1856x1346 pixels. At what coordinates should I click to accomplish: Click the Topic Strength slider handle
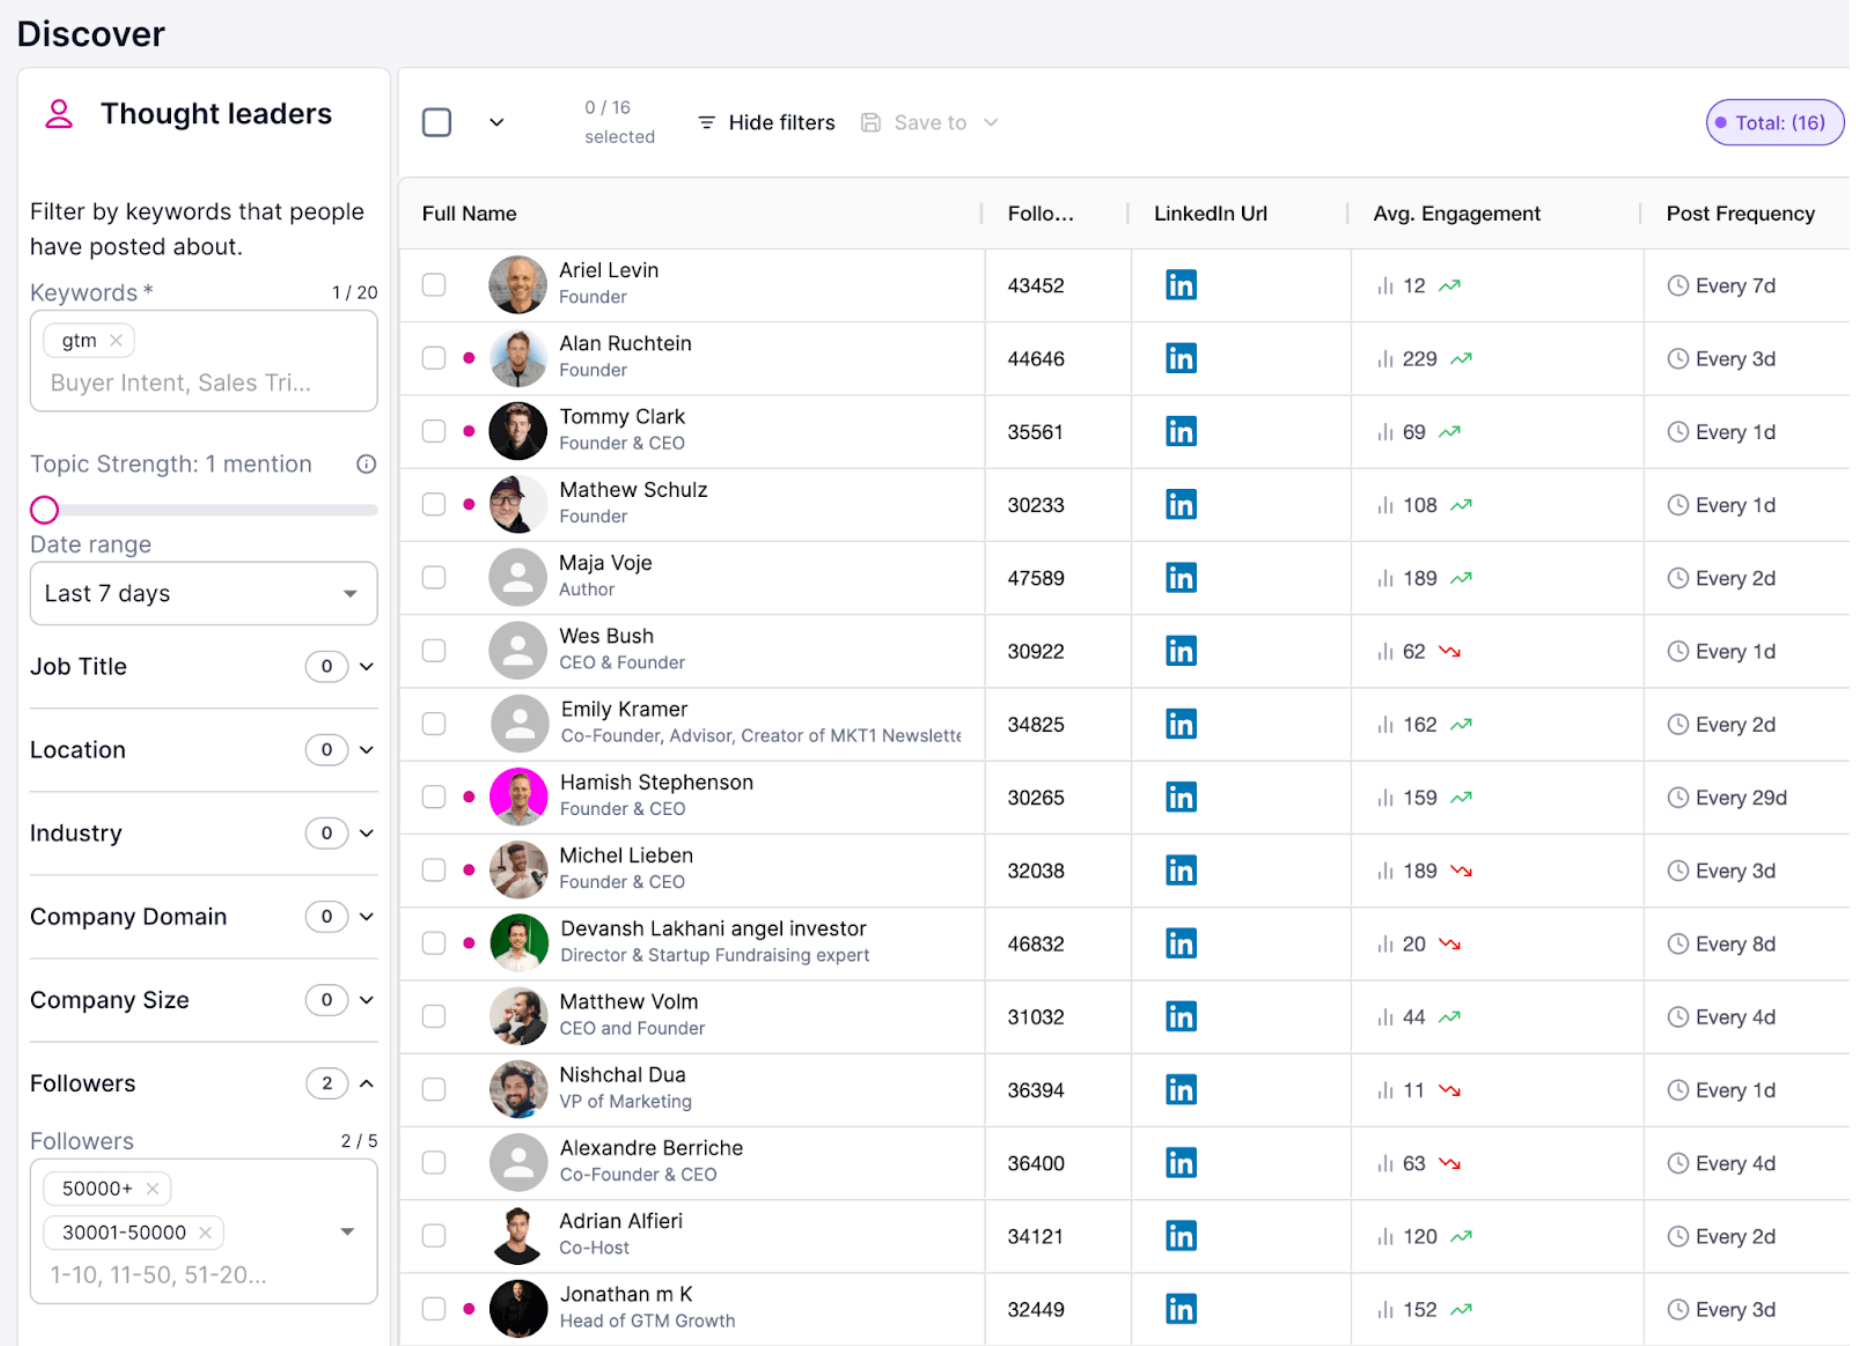point(44,510)
